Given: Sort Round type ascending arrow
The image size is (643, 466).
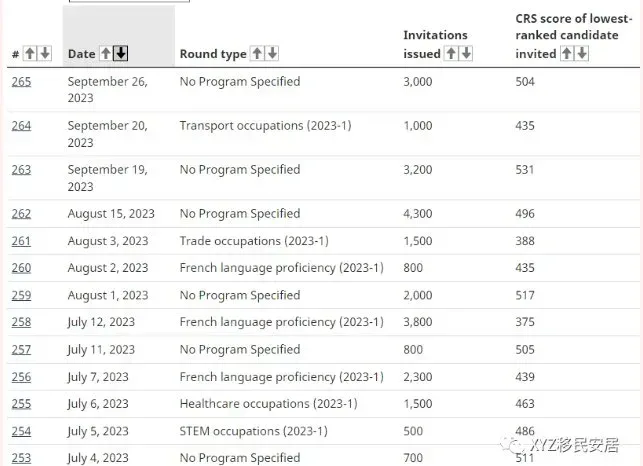Looking at the screenshot, I should (257, 53).
